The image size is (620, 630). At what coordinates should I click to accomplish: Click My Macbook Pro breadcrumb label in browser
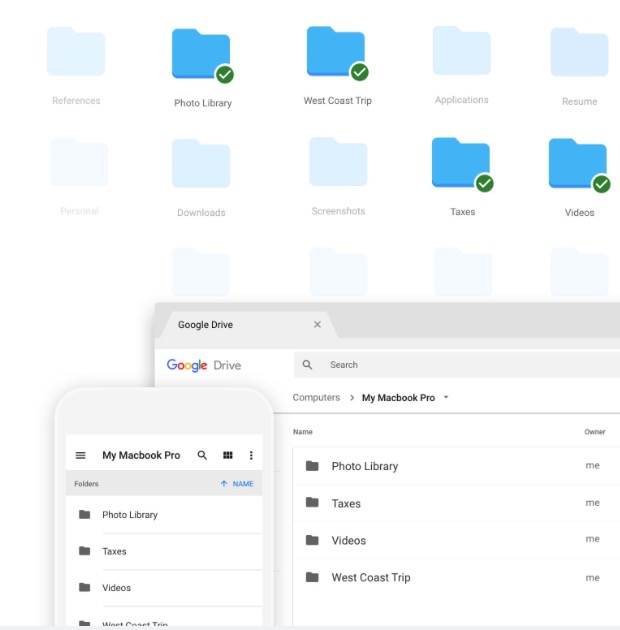click(x=398, y=398)
